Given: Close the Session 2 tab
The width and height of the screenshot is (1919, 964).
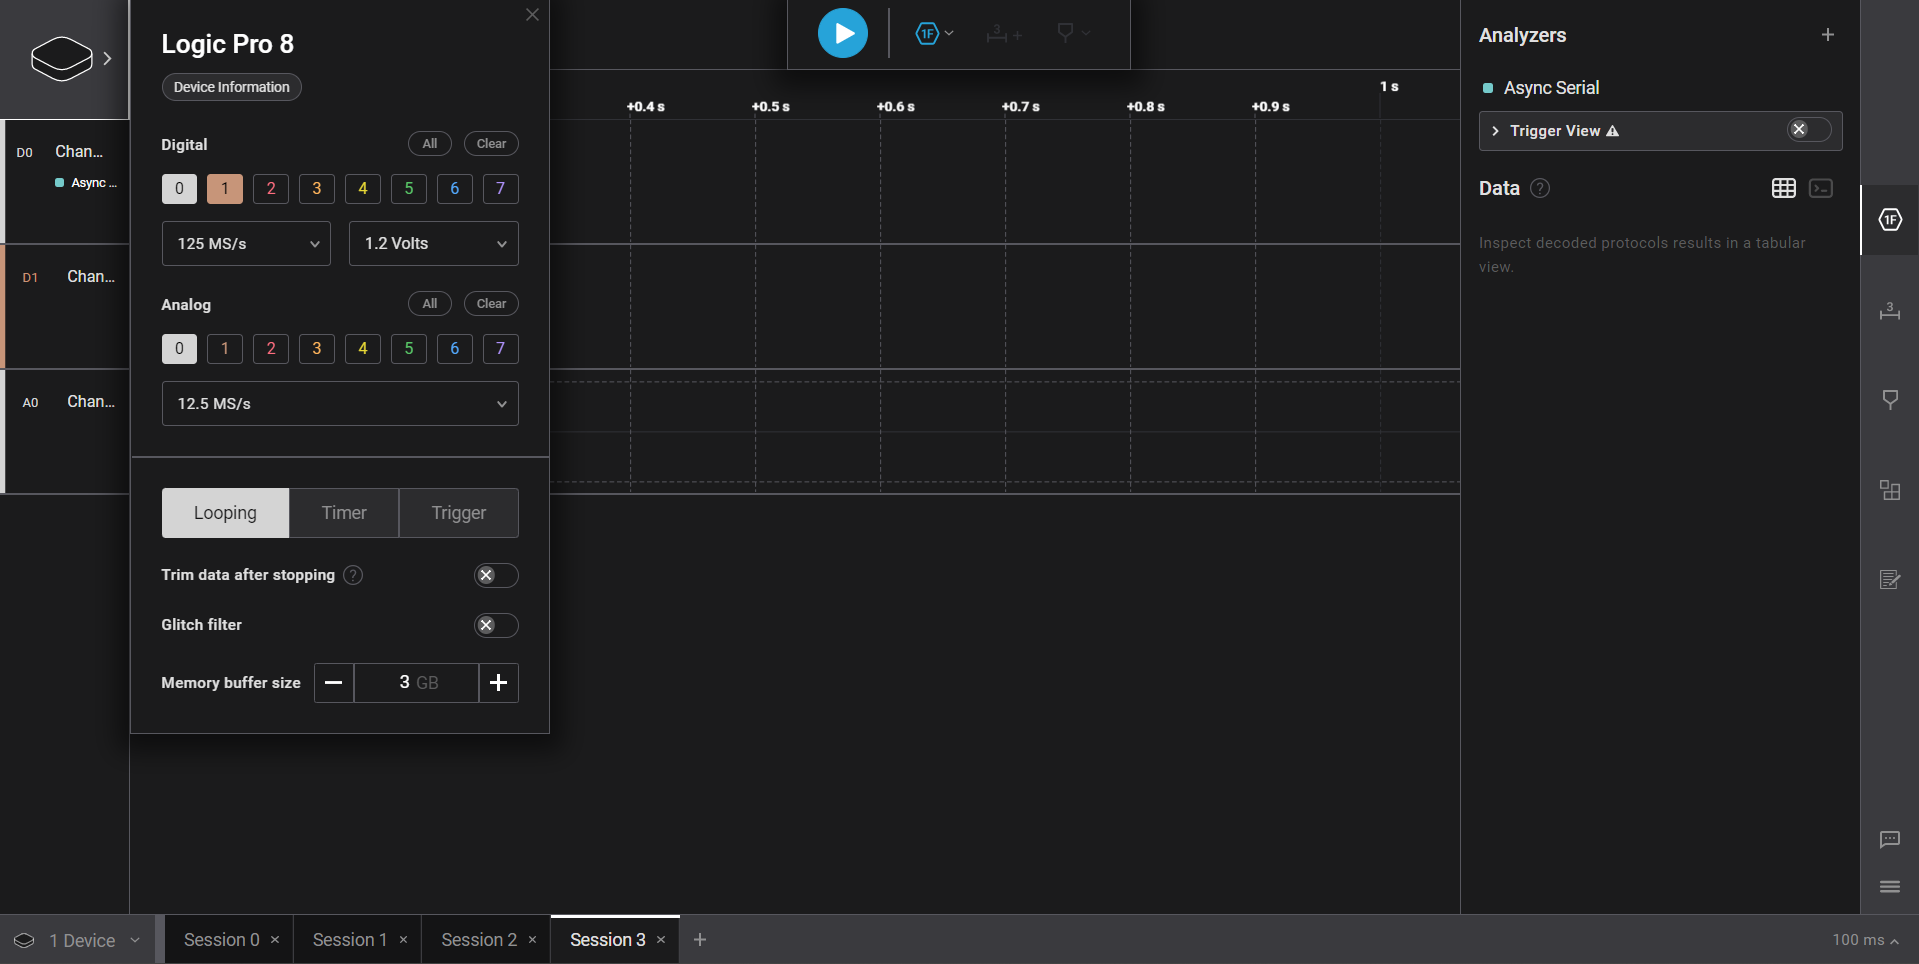Looking at the screenshot, I should (x=532, y=940).
